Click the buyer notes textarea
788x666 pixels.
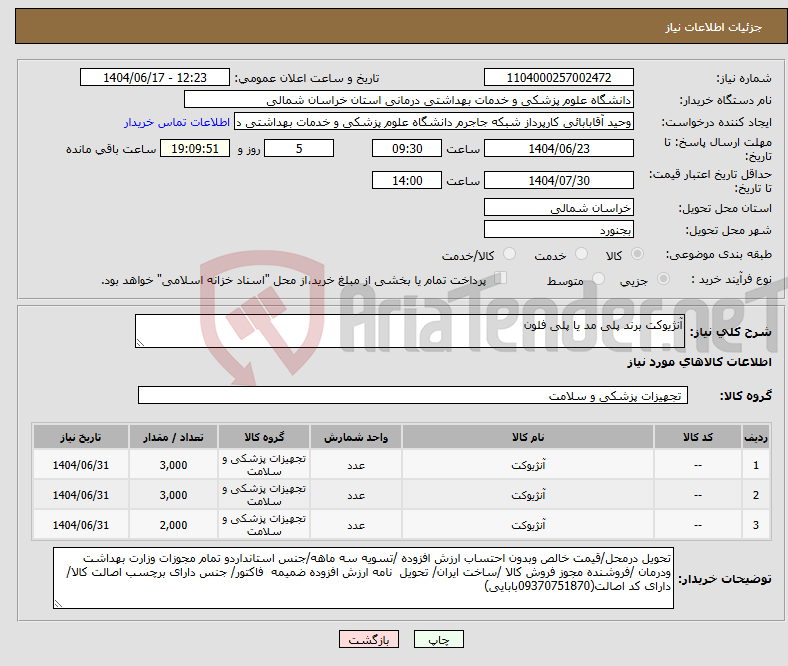(363, 578)
